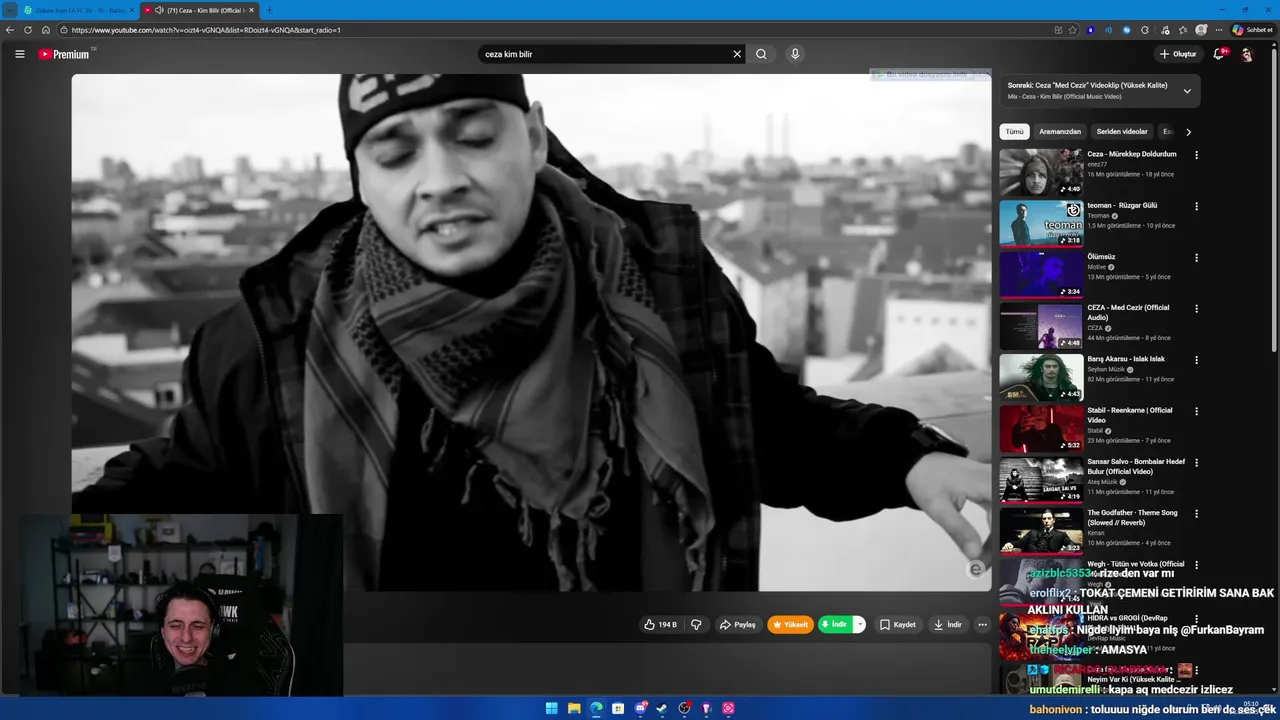
Task: Open Sansar Salvo - Bombalar Hedef Bulur title
Action: coord(1136,466)
